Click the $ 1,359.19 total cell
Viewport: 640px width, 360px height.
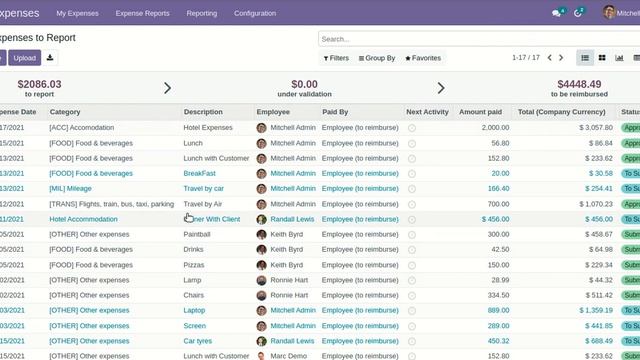click(x=596, y=310)
